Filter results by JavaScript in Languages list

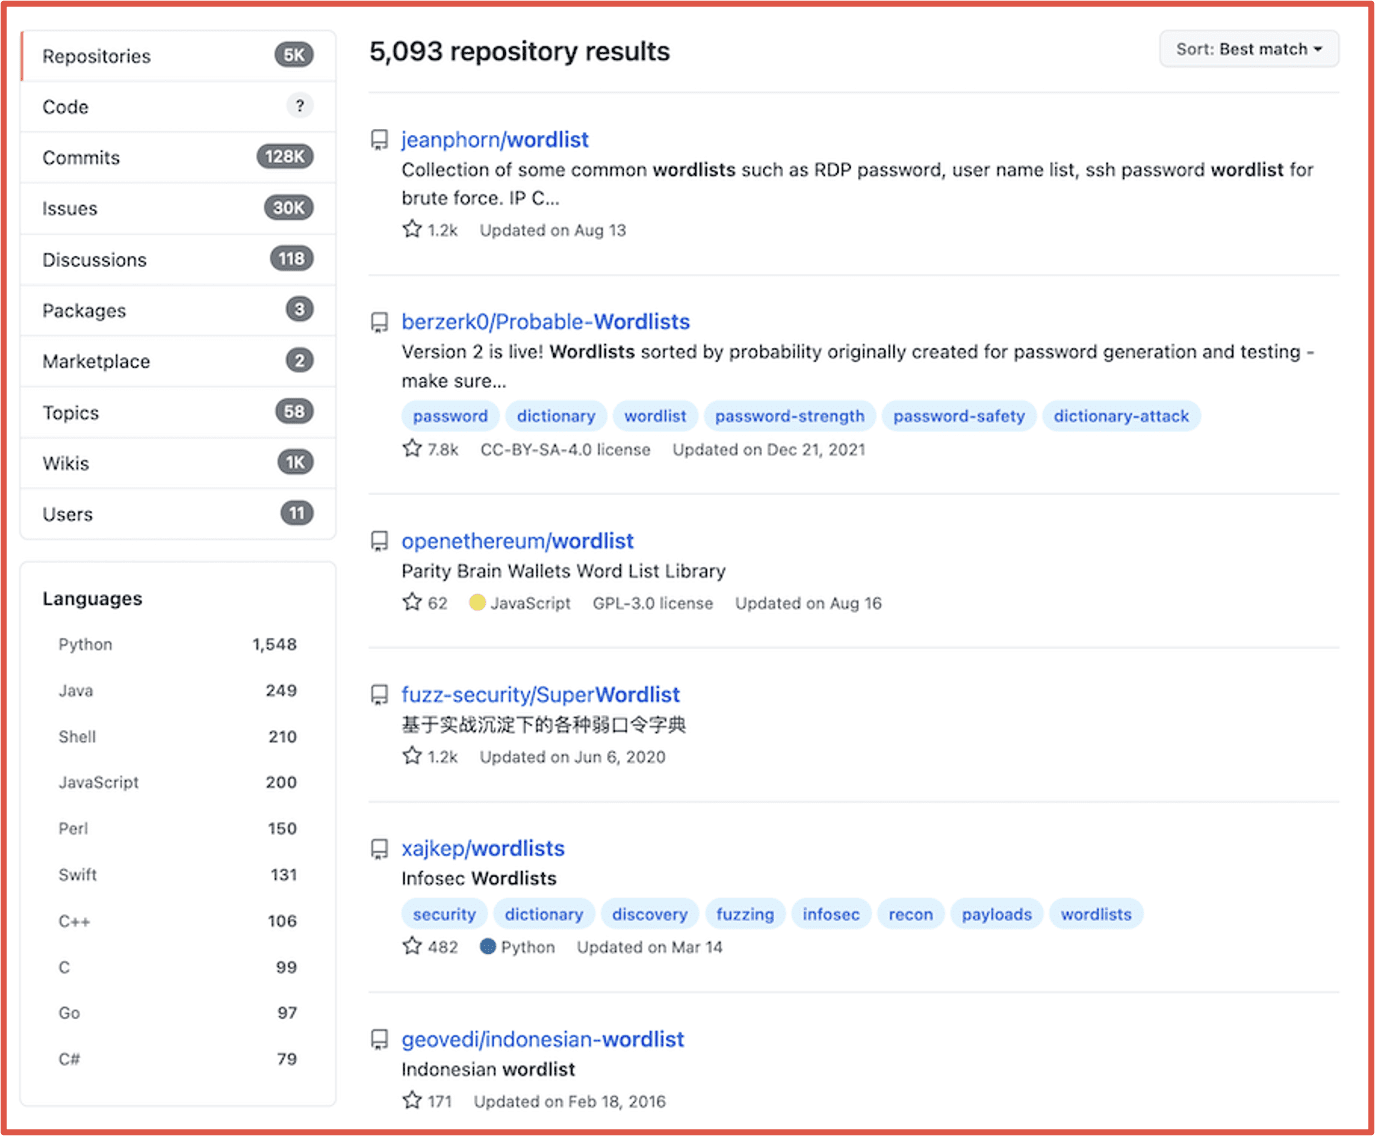177,783
